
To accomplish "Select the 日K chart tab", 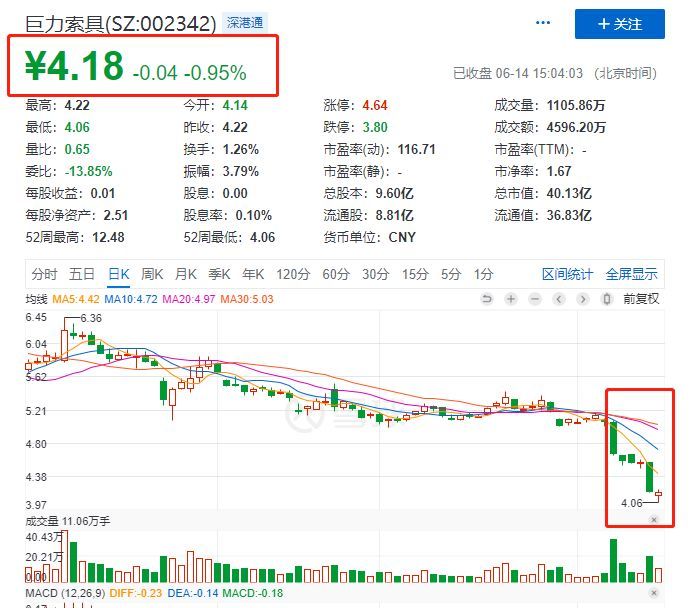I will (x=119, y=274).
